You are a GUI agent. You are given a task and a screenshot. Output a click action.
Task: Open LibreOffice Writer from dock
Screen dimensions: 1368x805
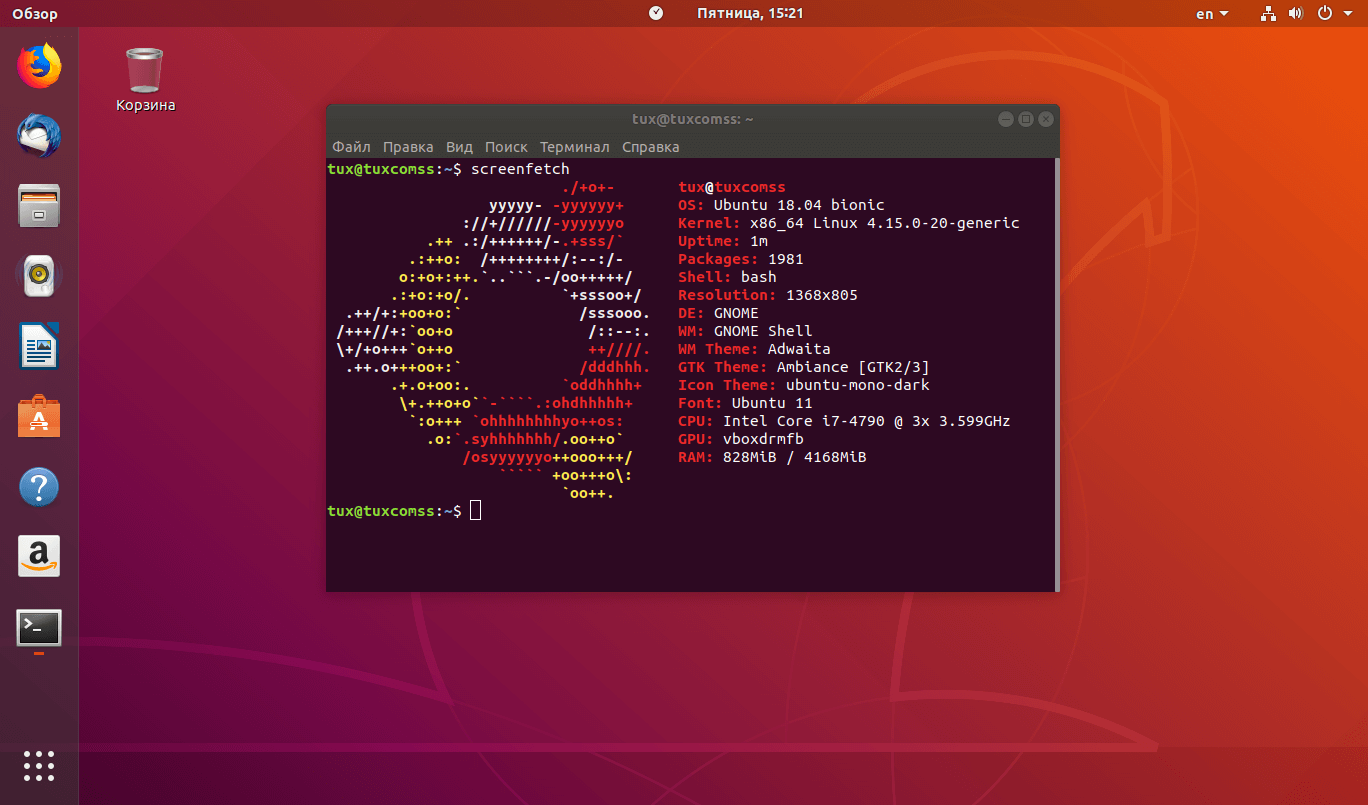pyautogui.click(x=39, y=346)
